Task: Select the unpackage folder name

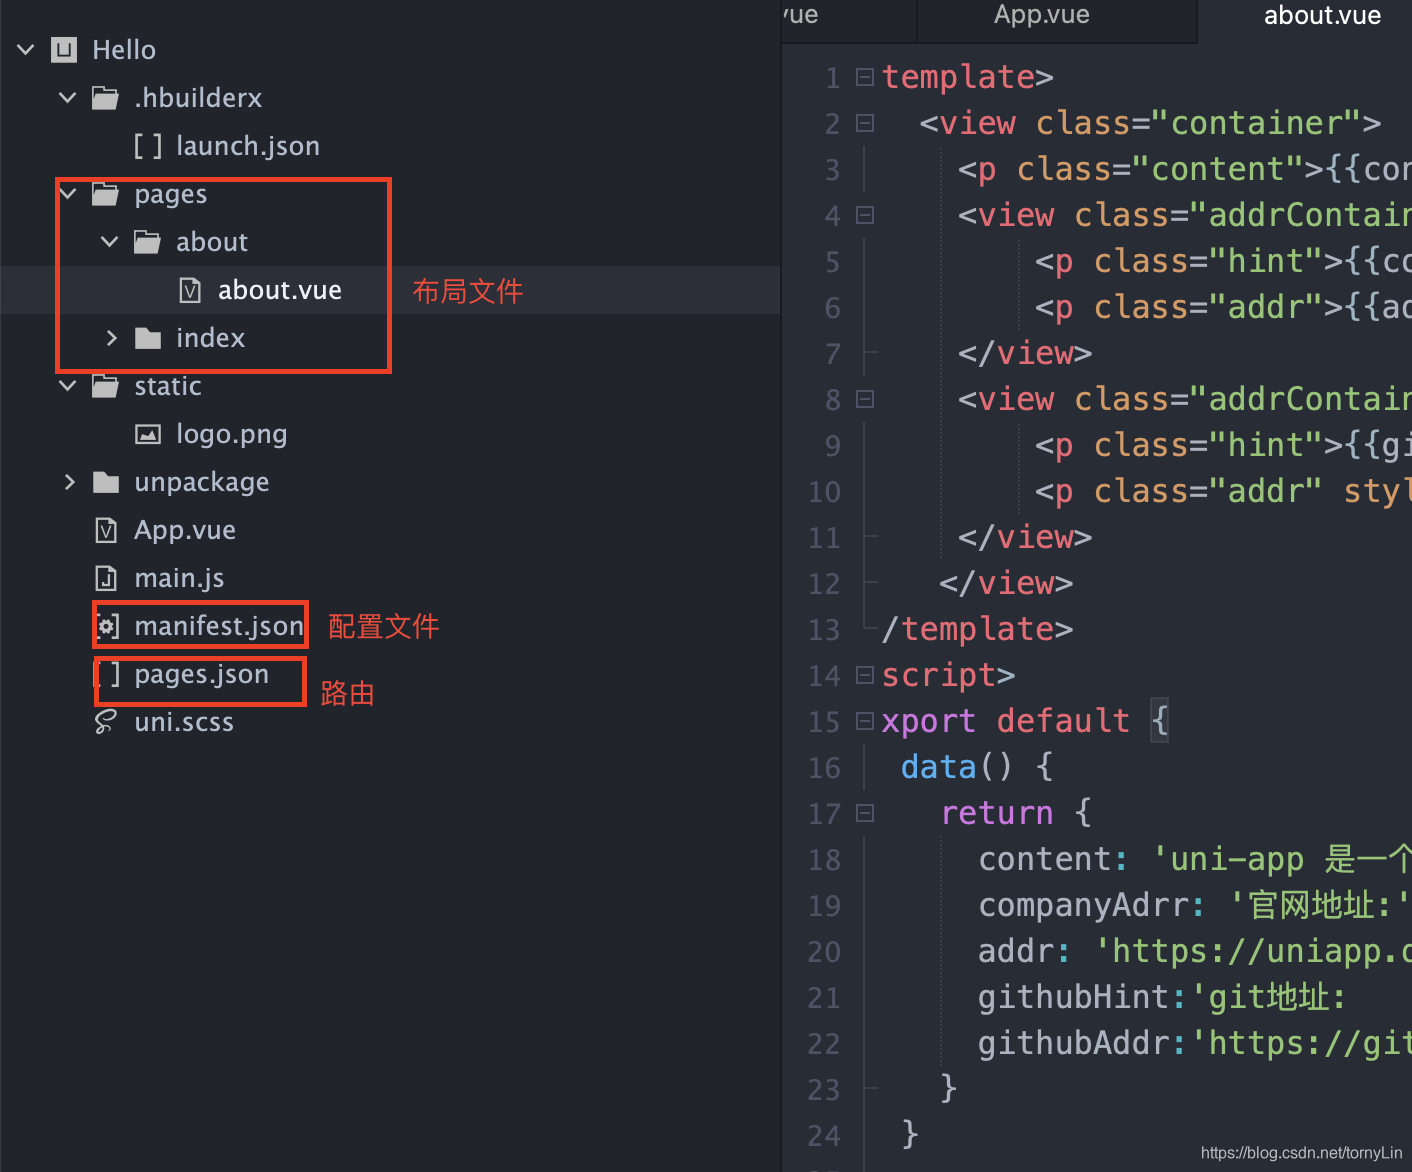Action: tap(202, 482)
